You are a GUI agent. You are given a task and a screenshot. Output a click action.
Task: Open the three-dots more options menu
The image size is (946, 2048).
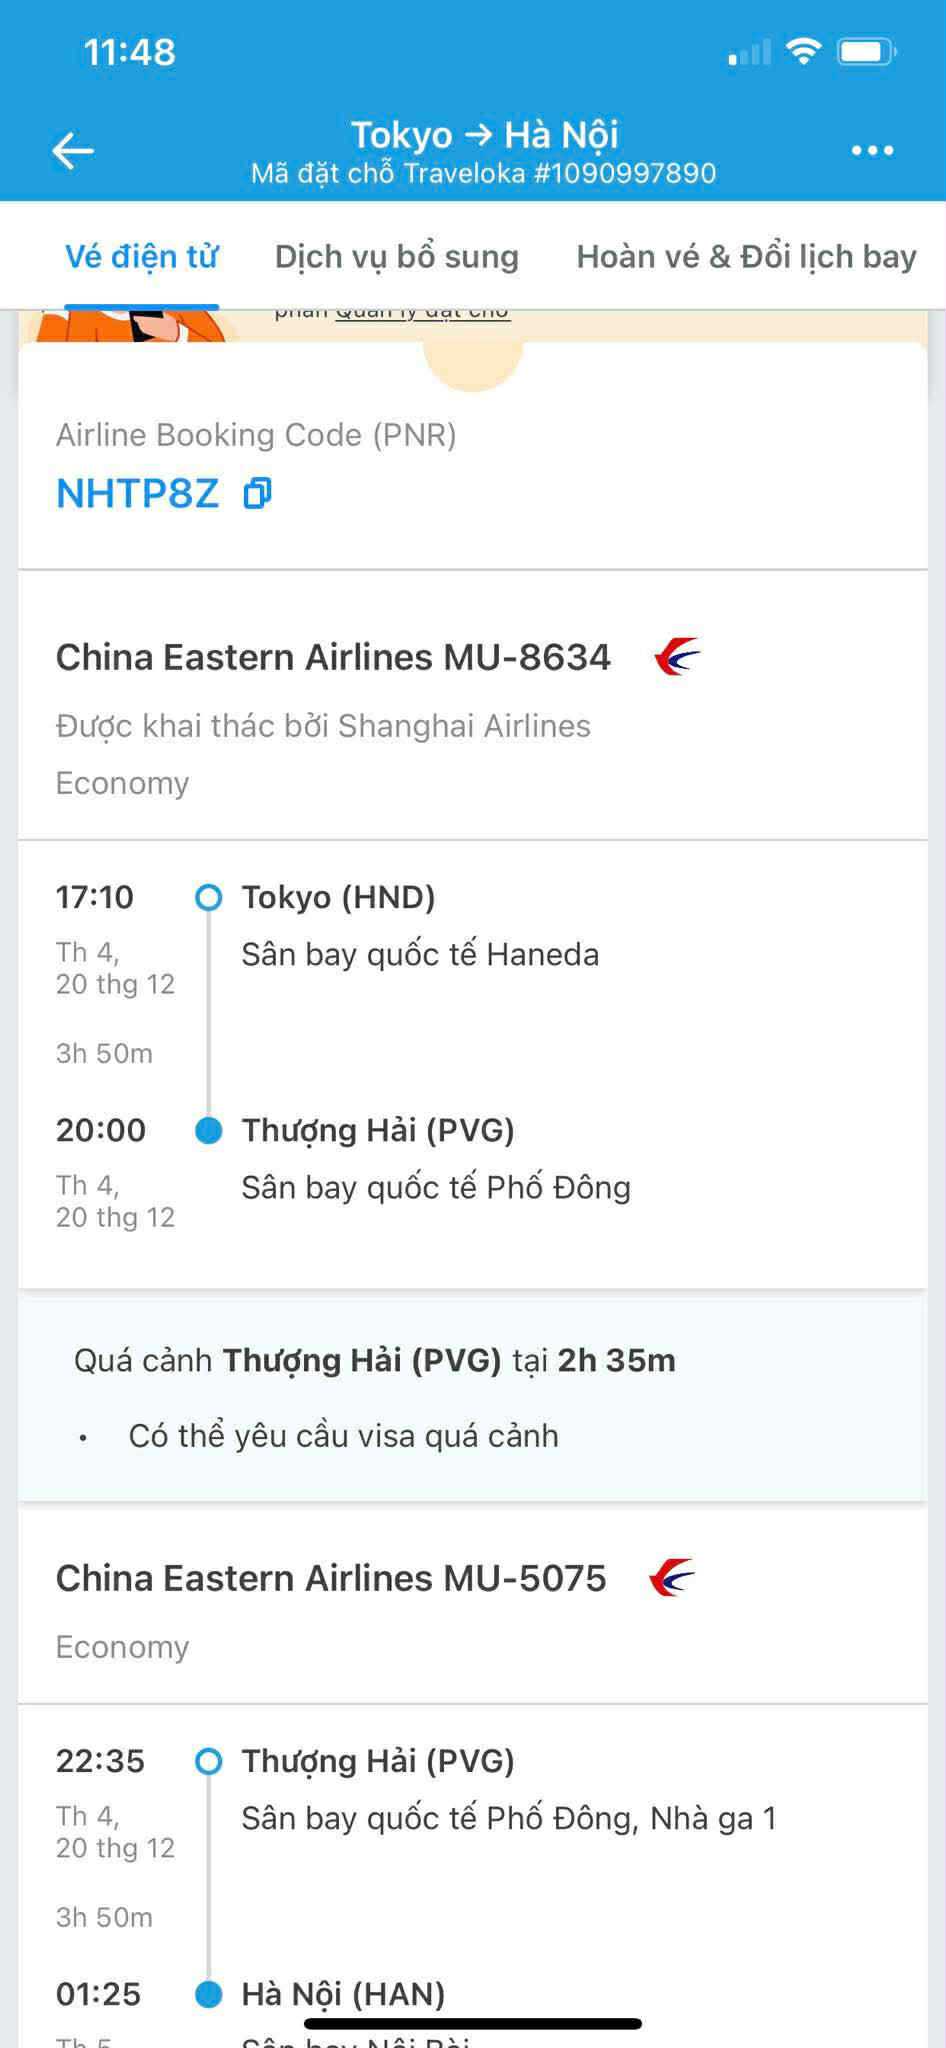872,151
